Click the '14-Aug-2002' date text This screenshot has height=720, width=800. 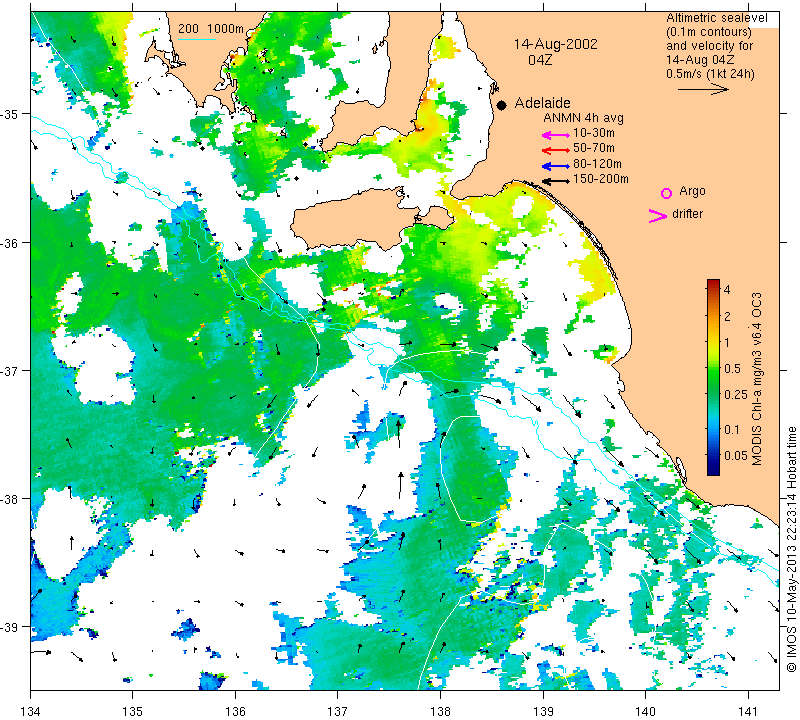[555, 44]
